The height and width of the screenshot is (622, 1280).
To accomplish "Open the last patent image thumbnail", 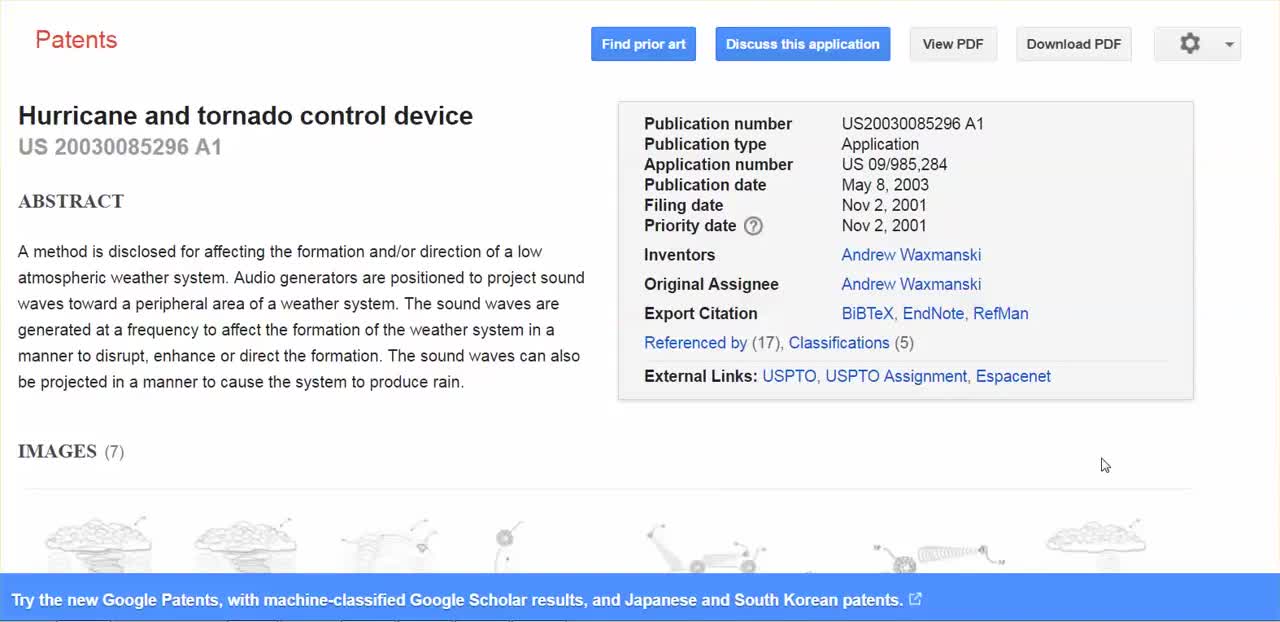I will pyautogui.click(x=1095, y=545).
